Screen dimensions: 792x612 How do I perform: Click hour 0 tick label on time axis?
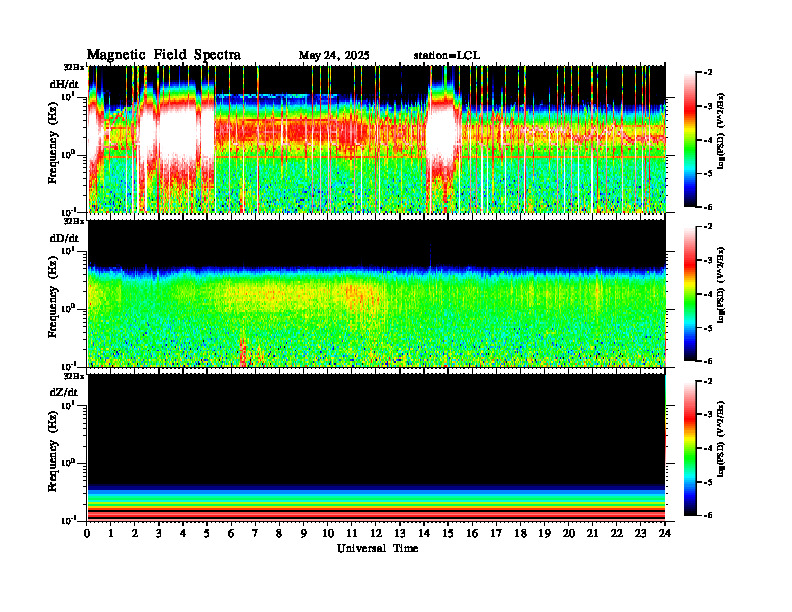pos(87,534)
